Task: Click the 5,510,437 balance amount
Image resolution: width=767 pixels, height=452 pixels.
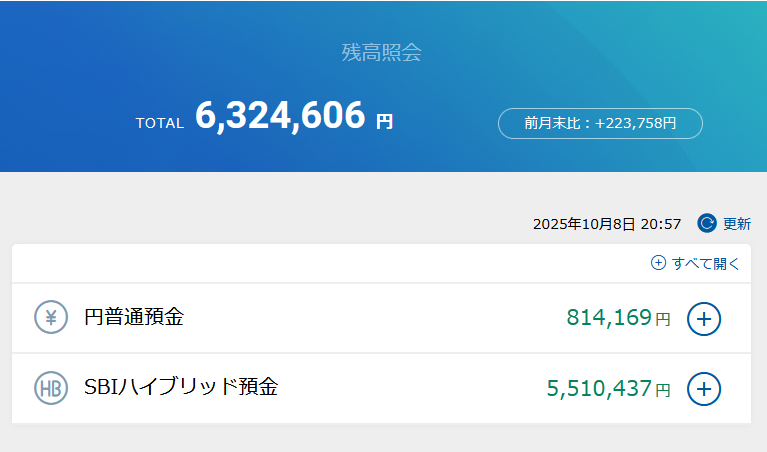Action: coord(599,389)
